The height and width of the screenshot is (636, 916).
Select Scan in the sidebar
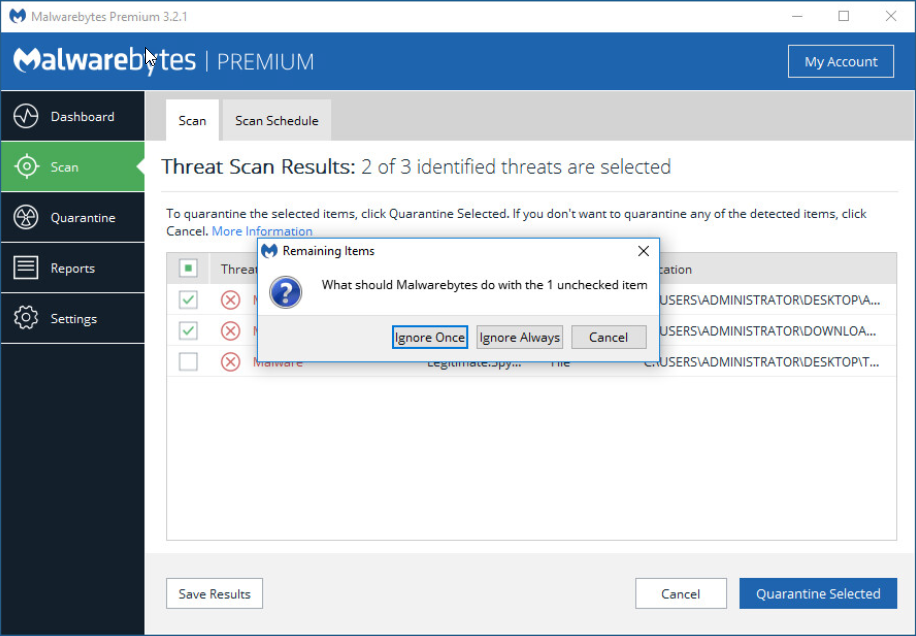(72, 166)
